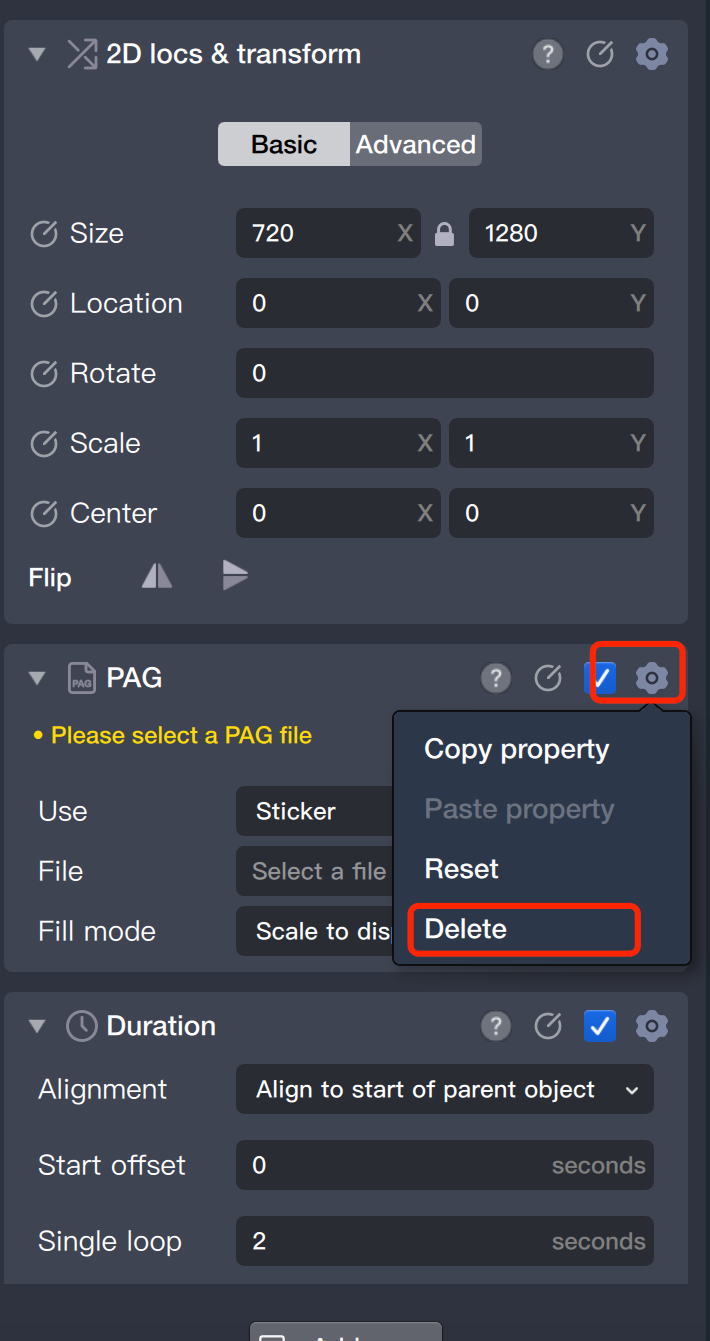Click the Single loop seconds field
The width and height of the screenshot is (710, 1341).
pos(444,1241)
